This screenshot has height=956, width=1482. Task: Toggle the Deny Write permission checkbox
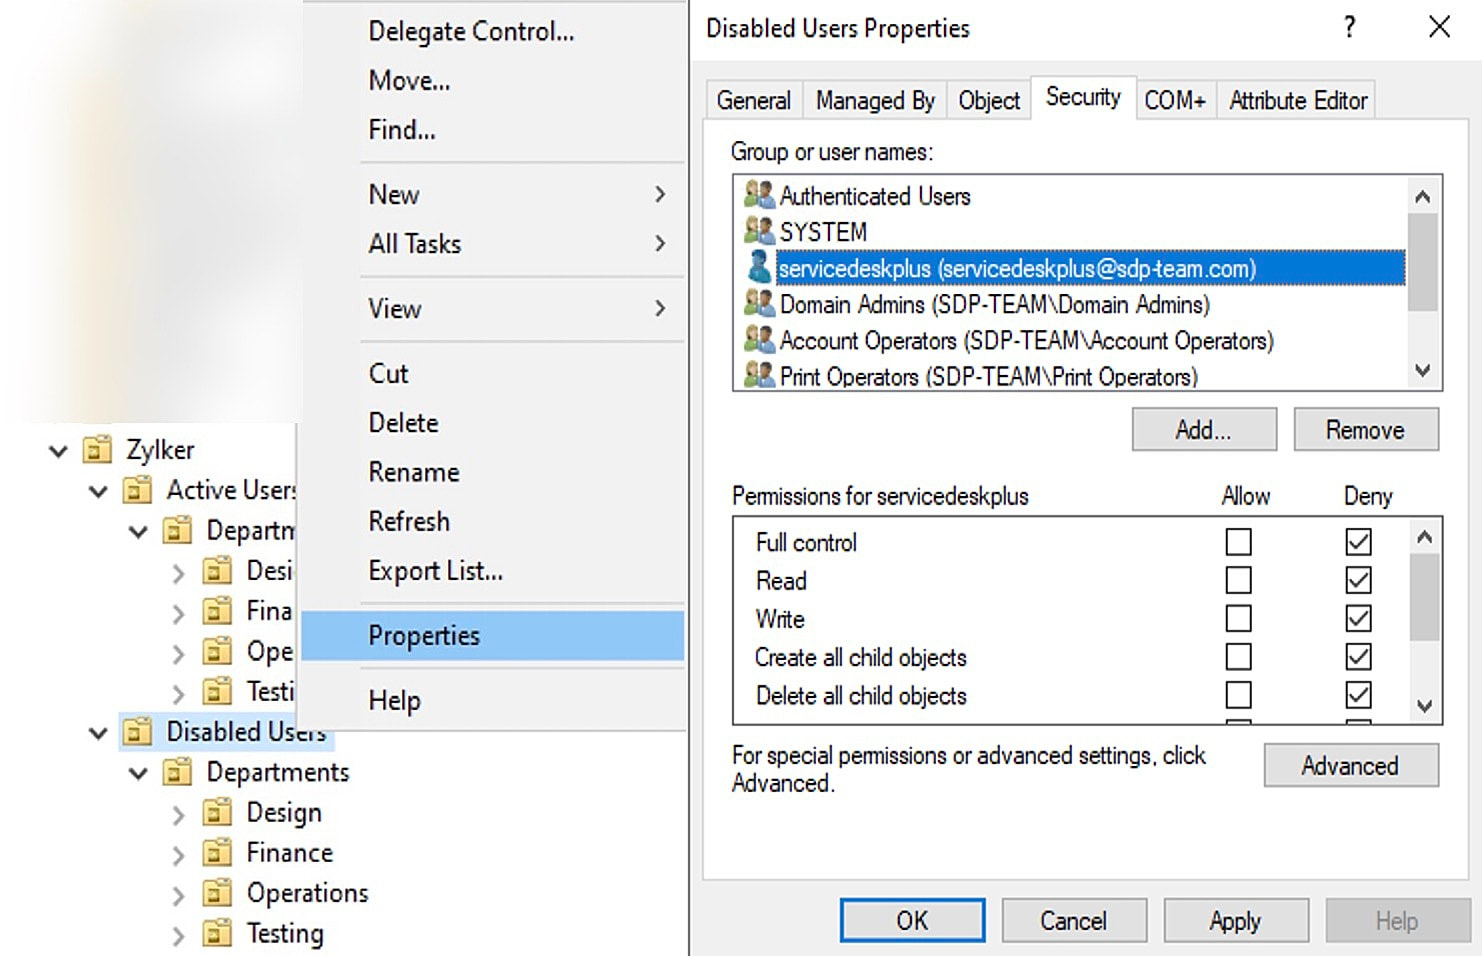(1358, 619)
